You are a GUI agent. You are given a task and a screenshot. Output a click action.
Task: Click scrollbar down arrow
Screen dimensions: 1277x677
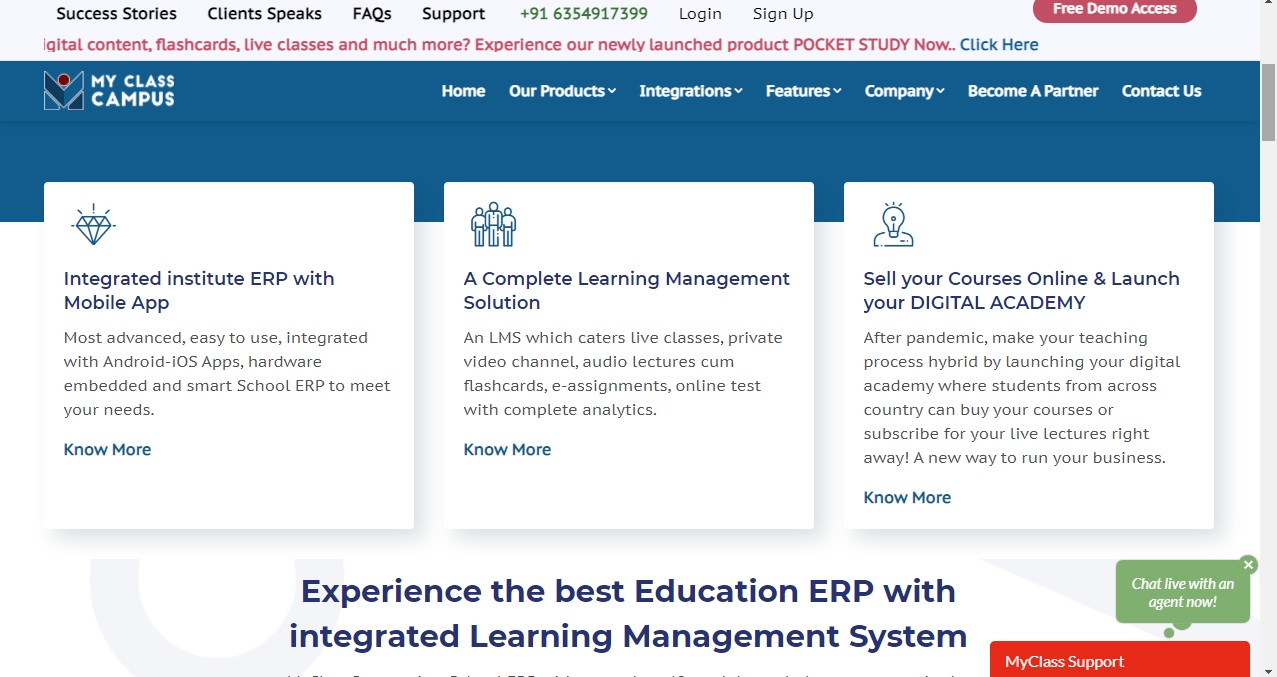coord(1268,669)
